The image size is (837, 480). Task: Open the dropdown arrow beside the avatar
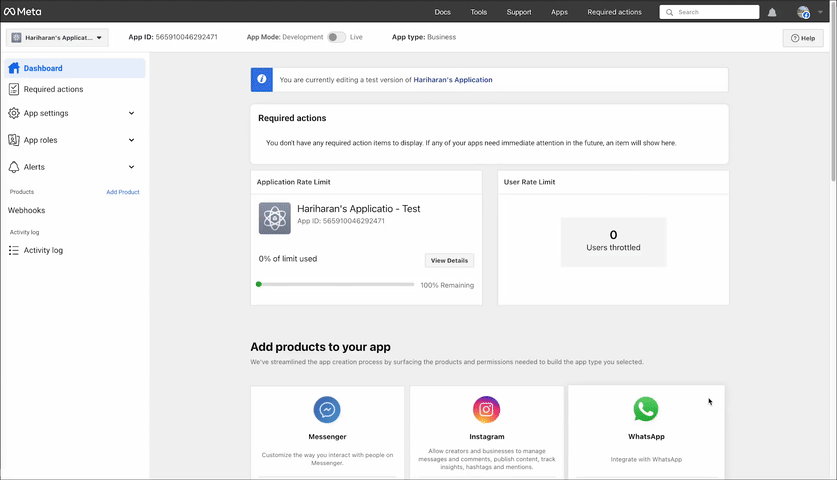pyautogui.click(x=820, y=12)
